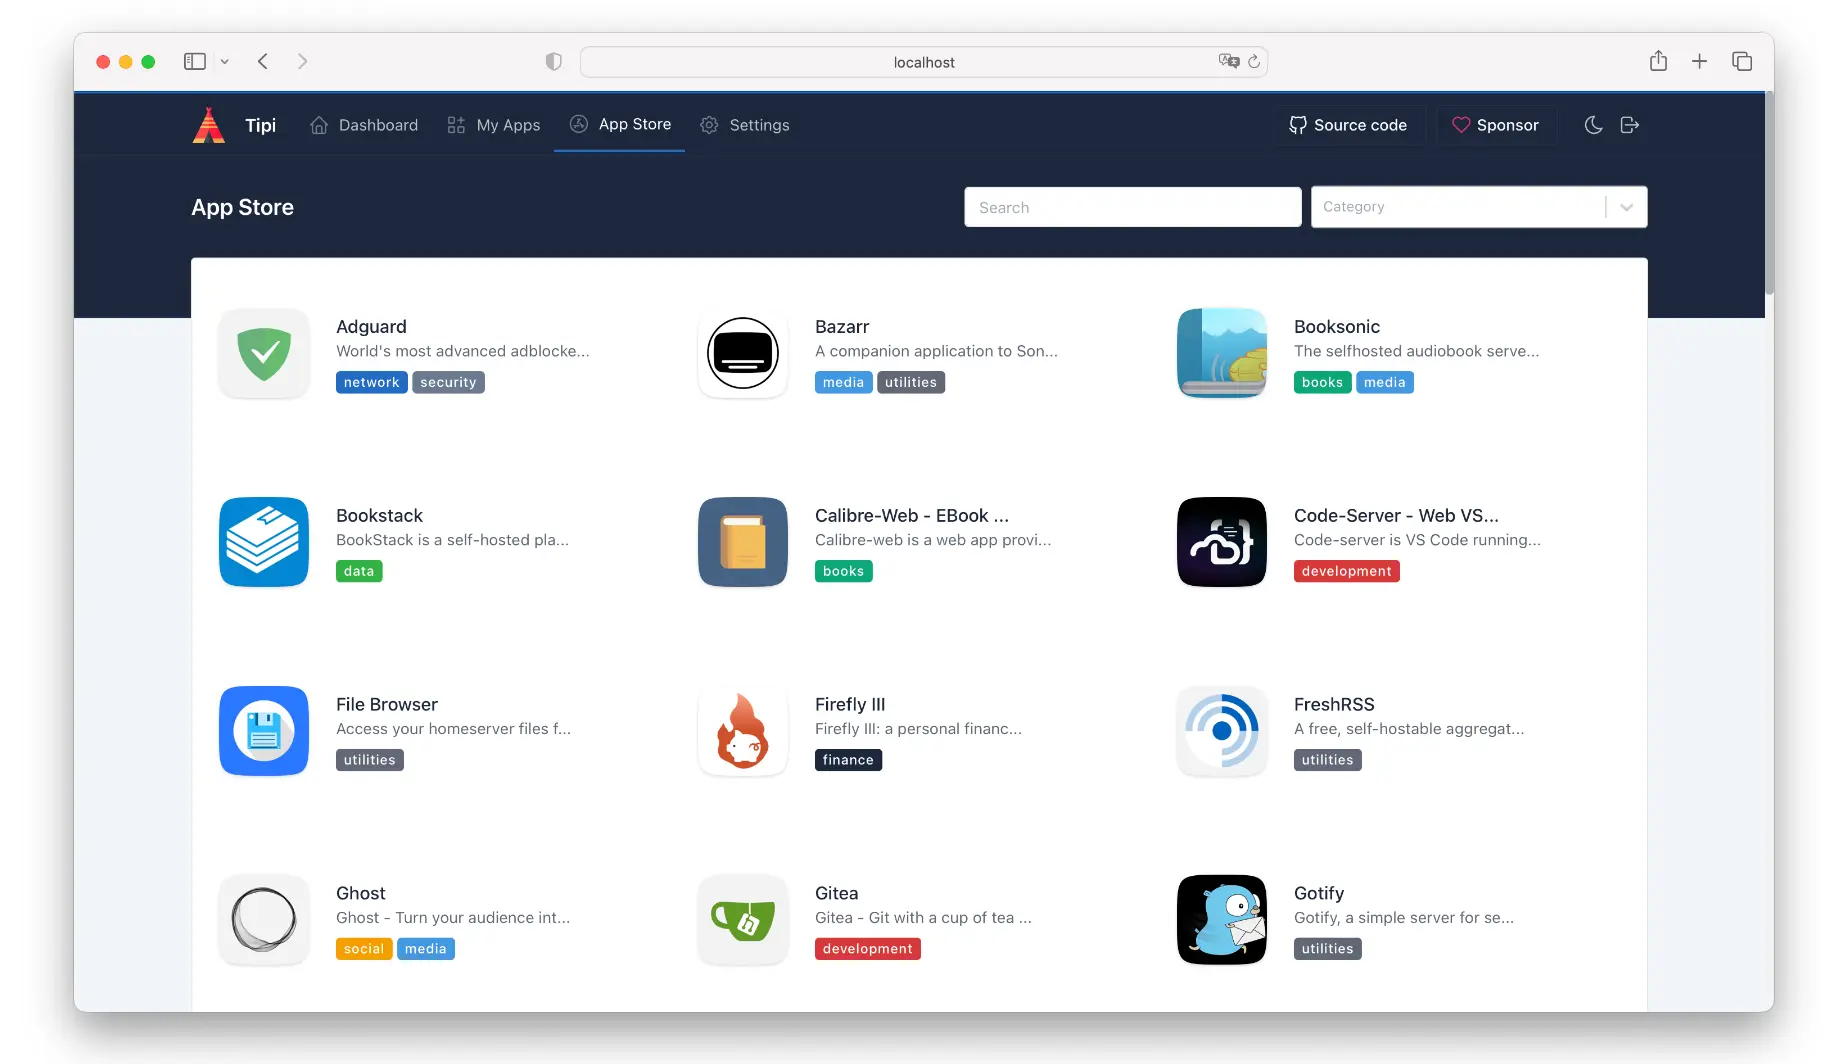Click the data tag on Bookstack
The image size is (1834, 1064).
[x=359, y=572]
